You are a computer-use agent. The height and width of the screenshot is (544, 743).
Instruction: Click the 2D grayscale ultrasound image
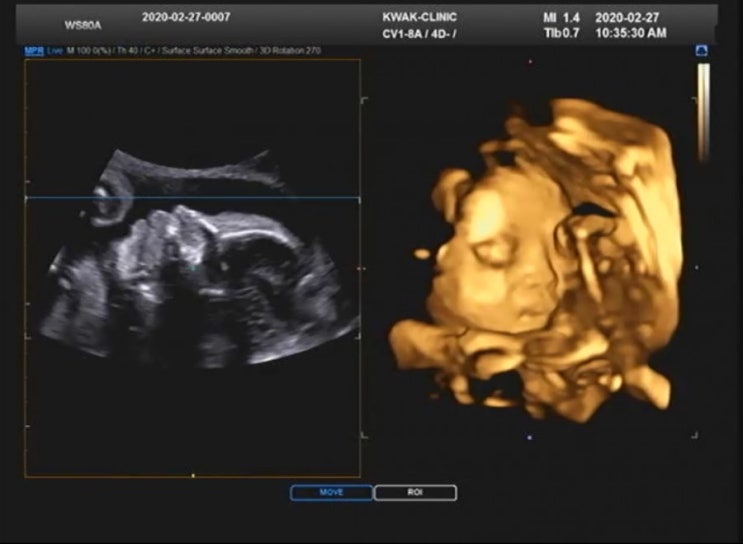[x=199, y=261]
